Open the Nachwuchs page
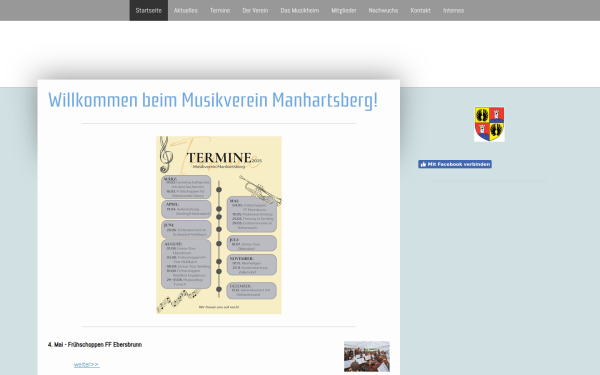 click(x=383, y=10)
